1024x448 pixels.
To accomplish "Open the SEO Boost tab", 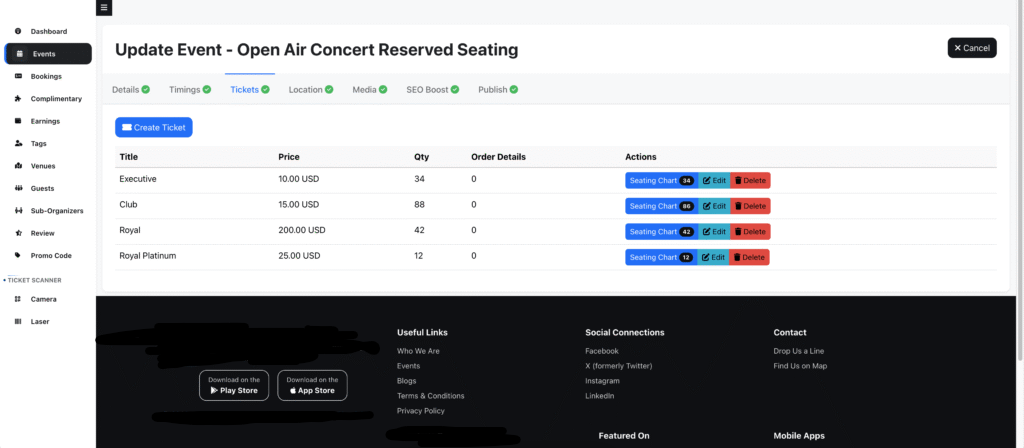I will coord(432,90).
